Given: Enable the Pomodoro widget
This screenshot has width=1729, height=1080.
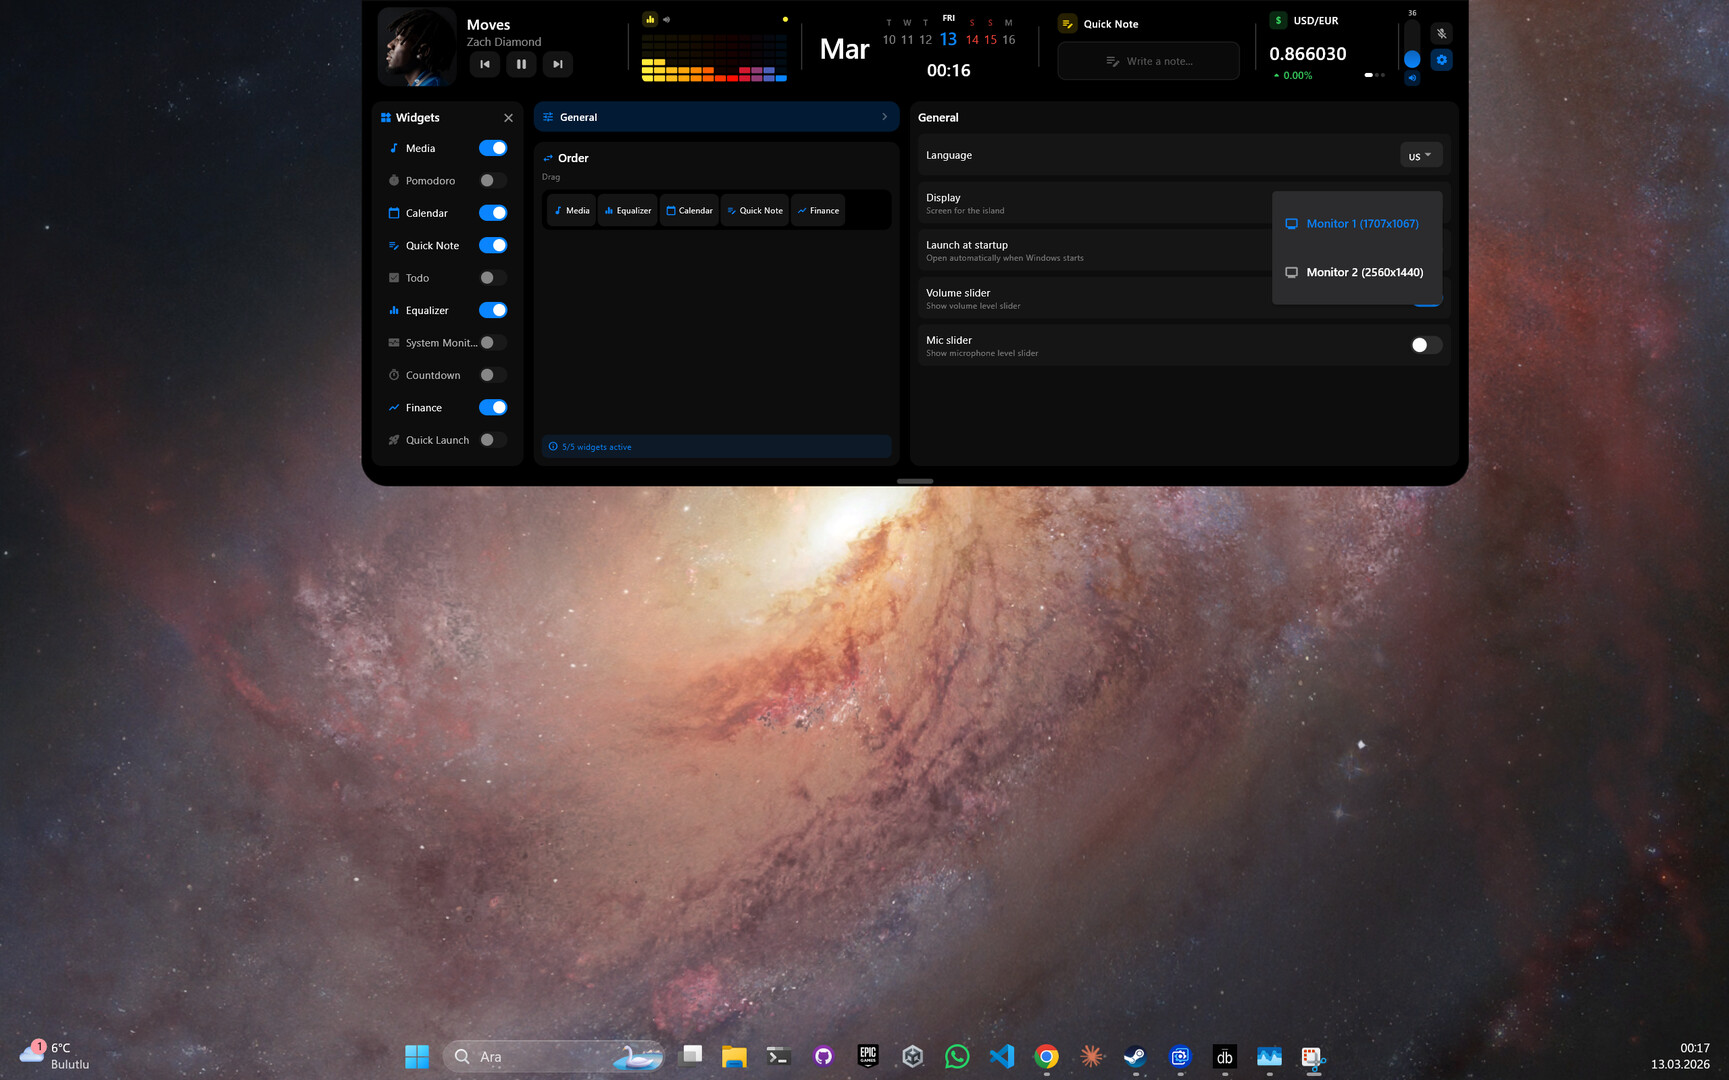Looking at the screenshot, I should click(492, 181).
